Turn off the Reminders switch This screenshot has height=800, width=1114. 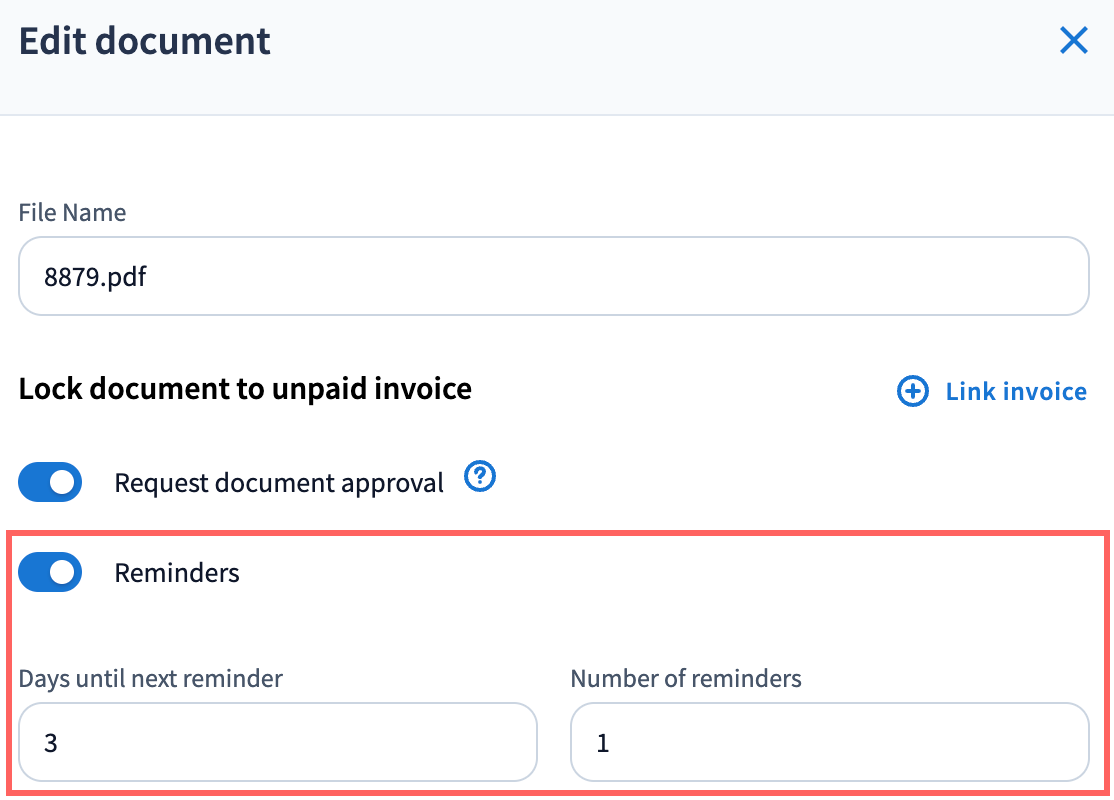50,573
